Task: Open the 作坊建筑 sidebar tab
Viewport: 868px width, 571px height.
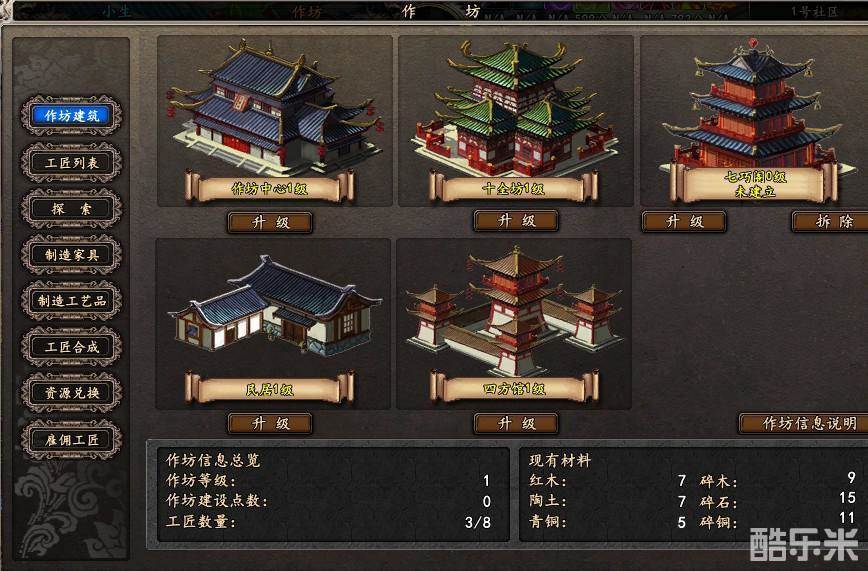Action: pos(71,116)
